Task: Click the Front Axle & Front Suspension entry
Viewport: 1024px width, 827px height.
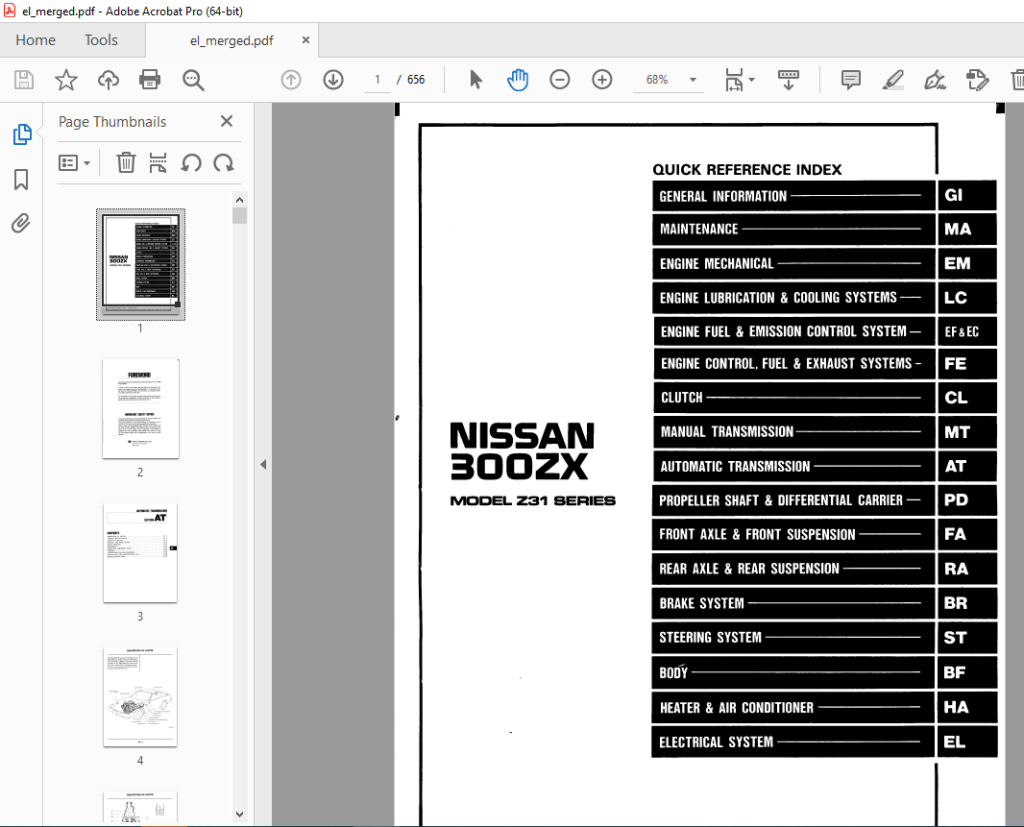Action: point(824,534)
